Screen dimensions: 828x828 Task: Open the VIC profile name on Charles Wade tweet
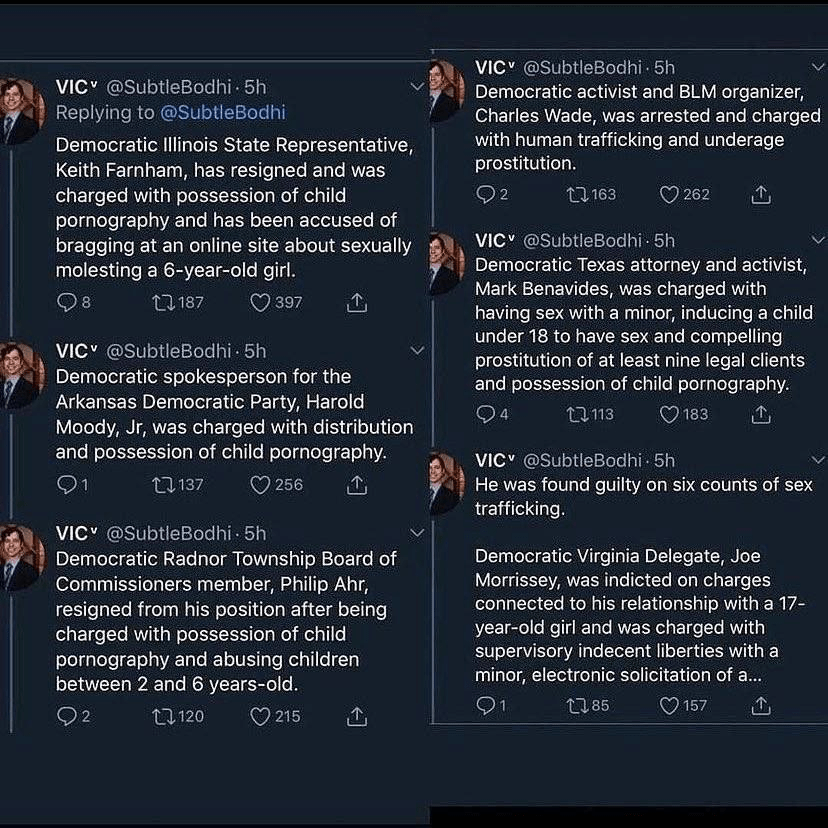coord(494,68)
